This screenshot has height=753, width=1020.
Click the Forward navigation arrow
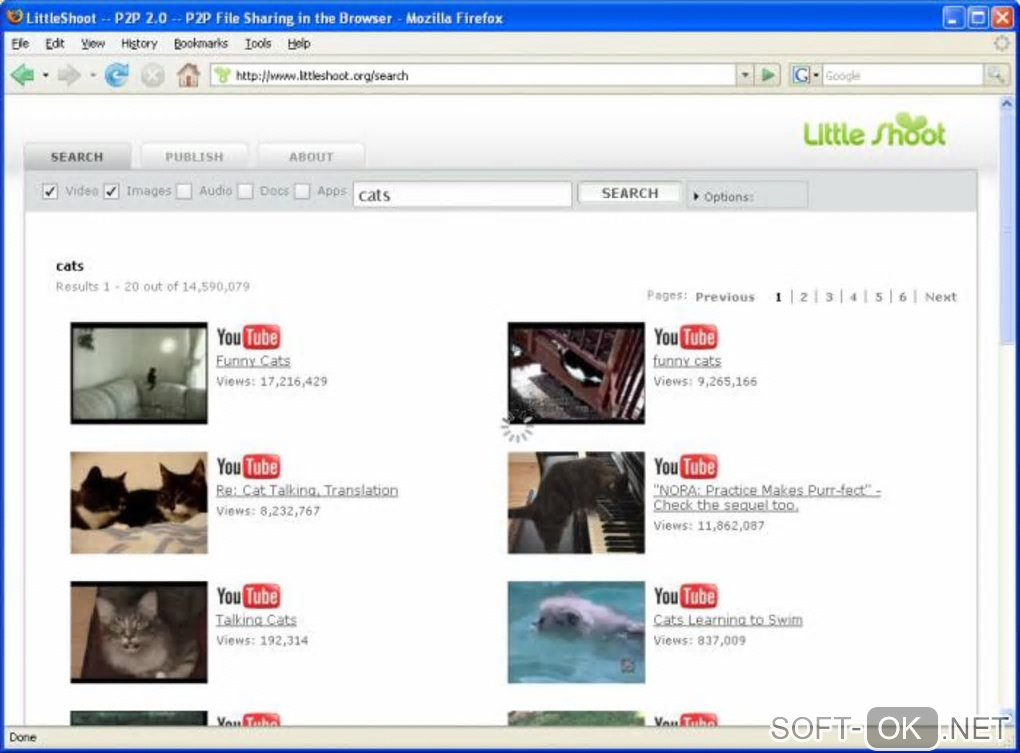[69, 75]
